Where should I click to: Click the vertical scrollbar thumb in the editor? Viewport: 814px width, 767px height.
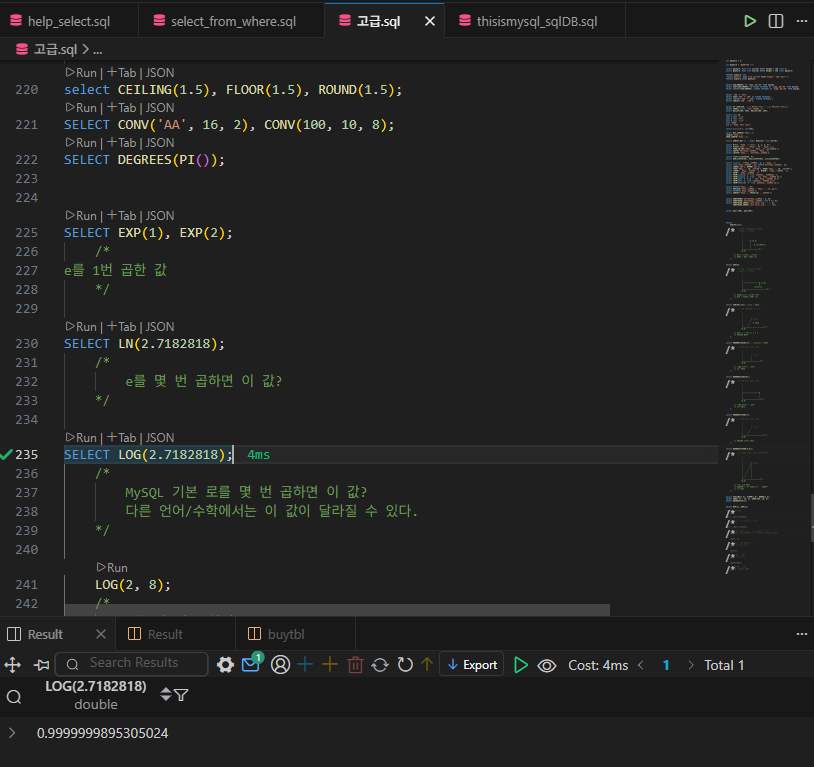coord(812,518)
